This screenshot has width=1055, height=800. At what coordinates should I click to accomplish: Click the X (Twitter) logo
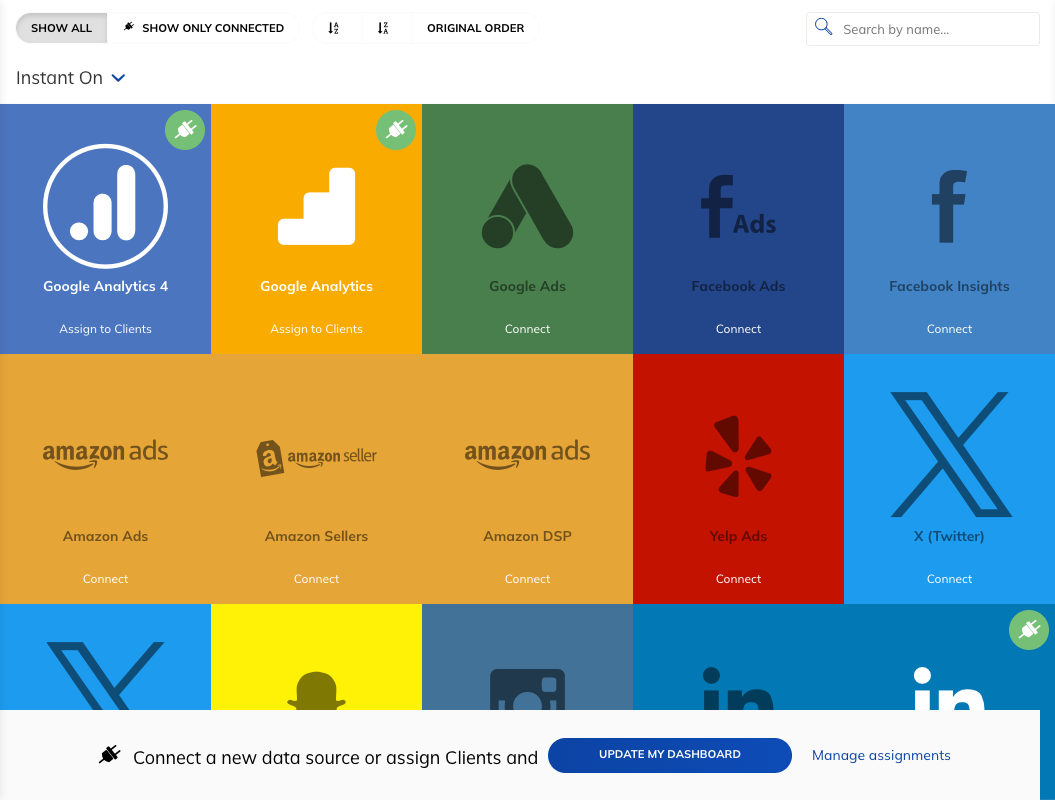pyautogui.click(x=949, y=454)
